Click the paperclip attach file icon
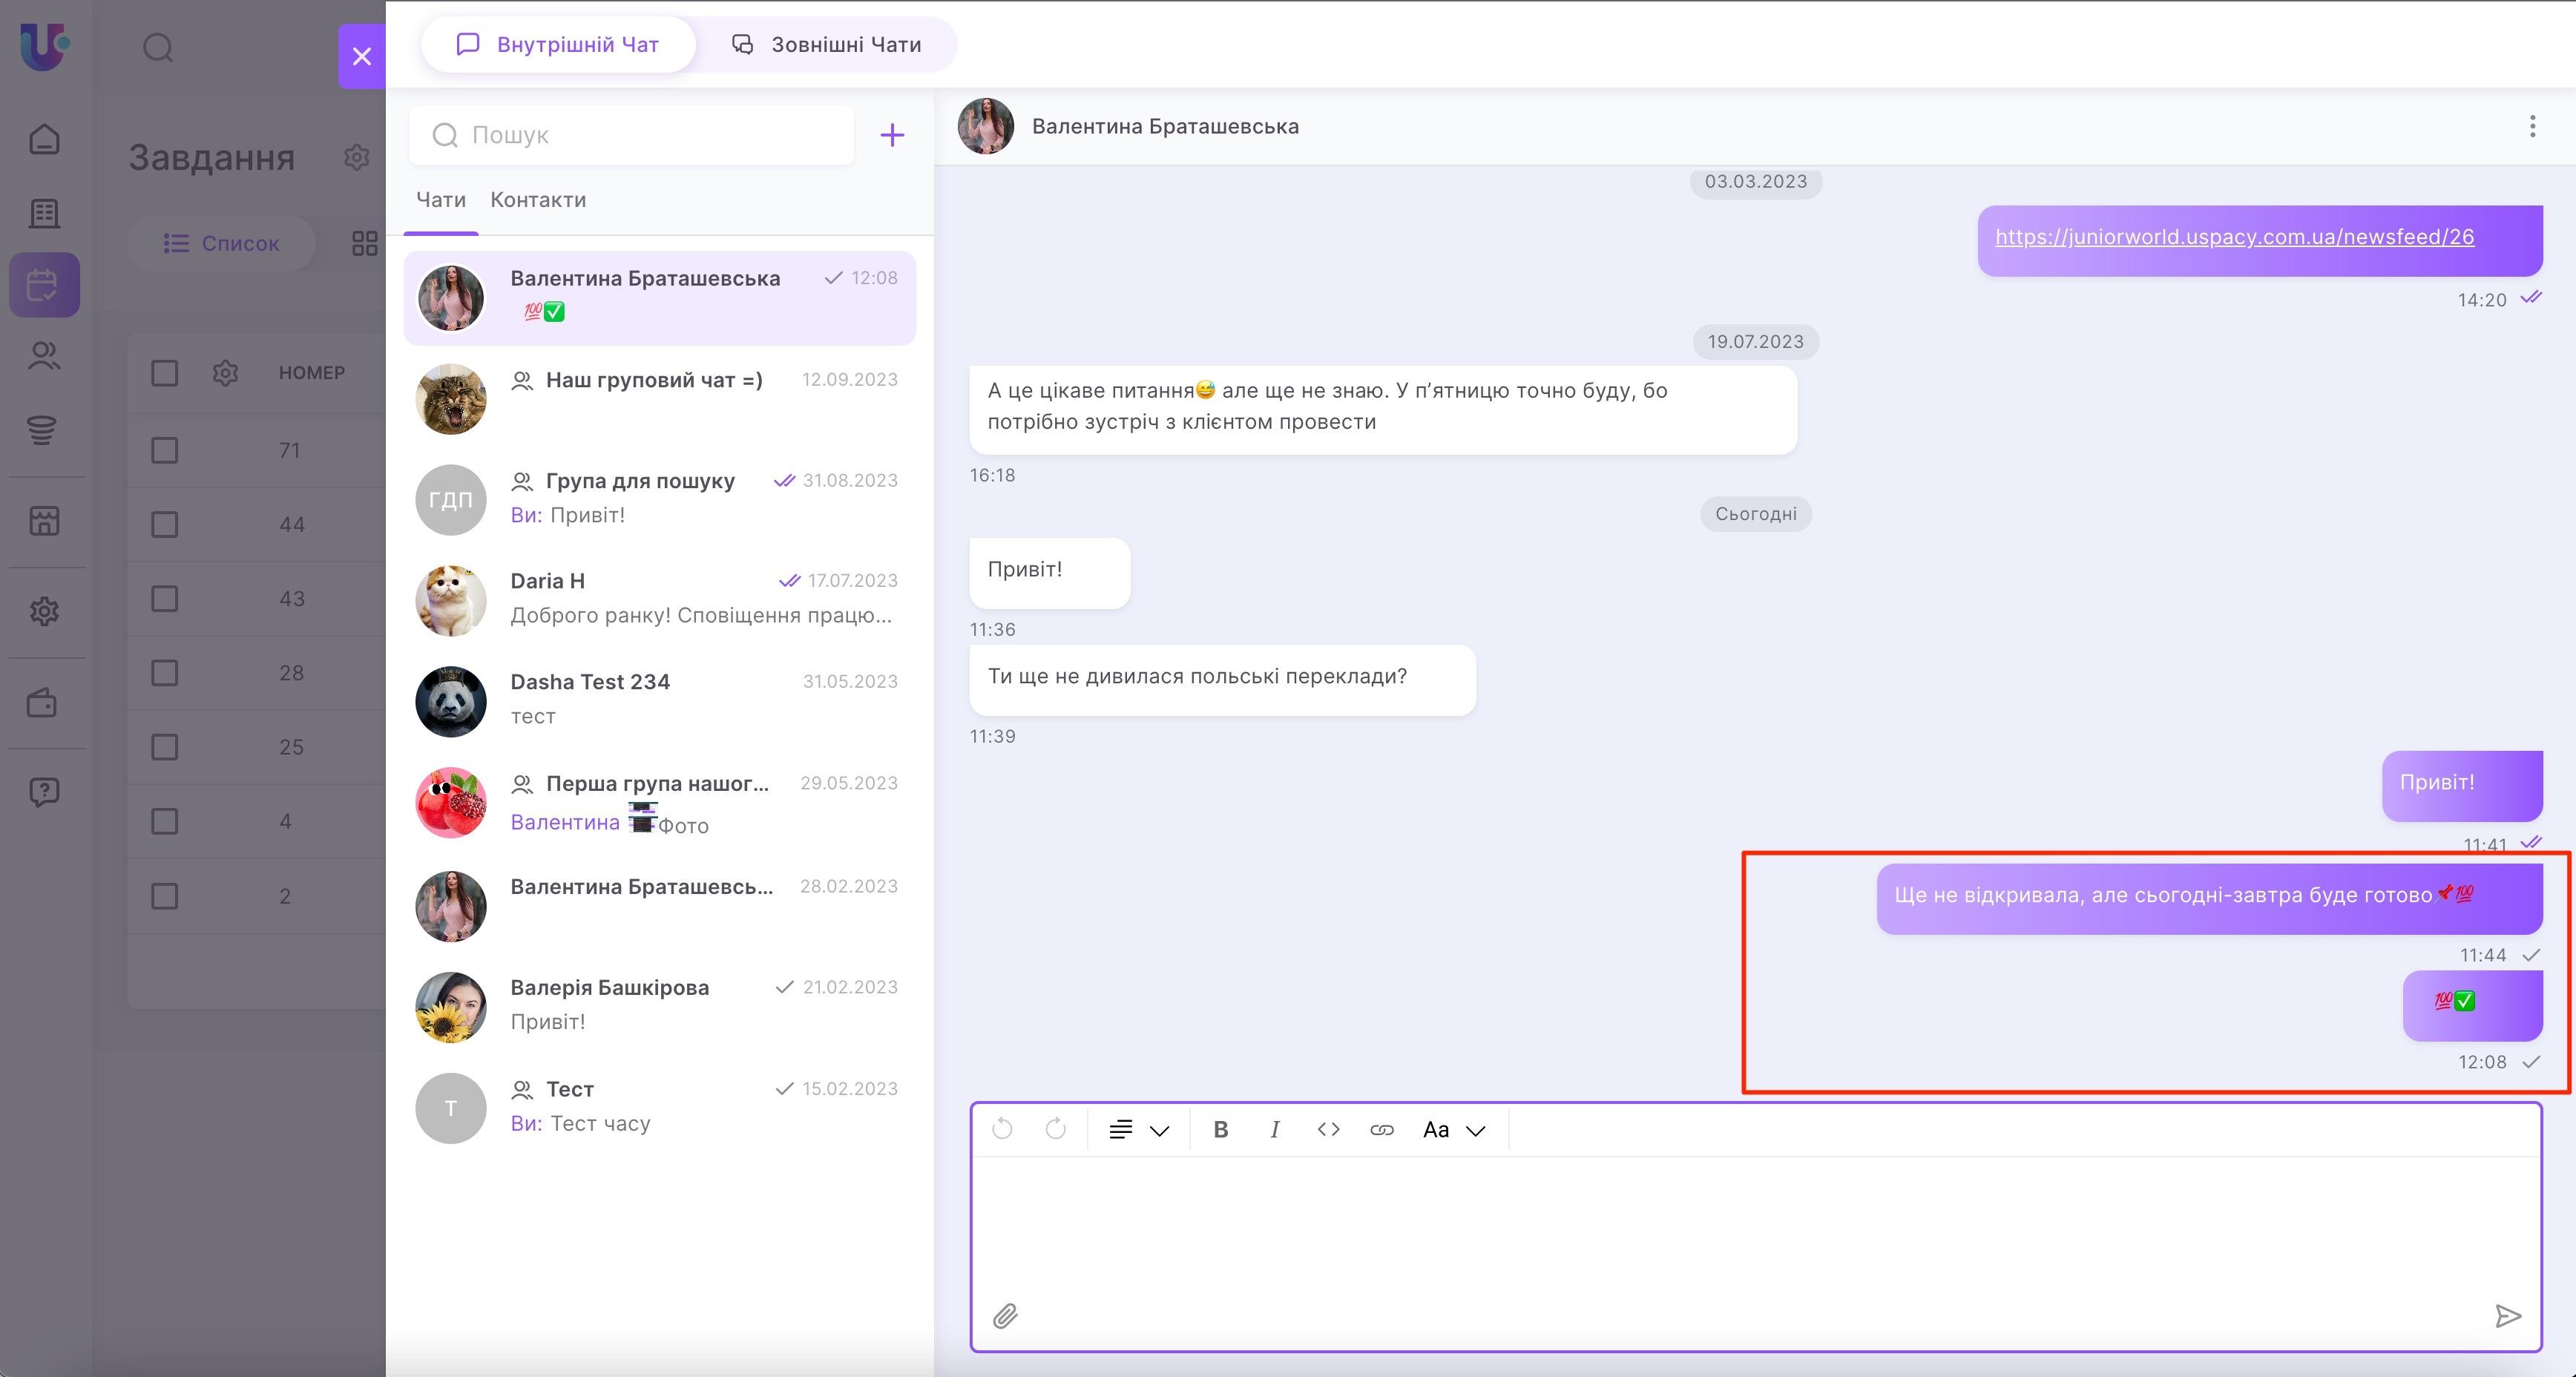The height and width of the screenshot is (1377, 2576). [x=1005, y=1316]
